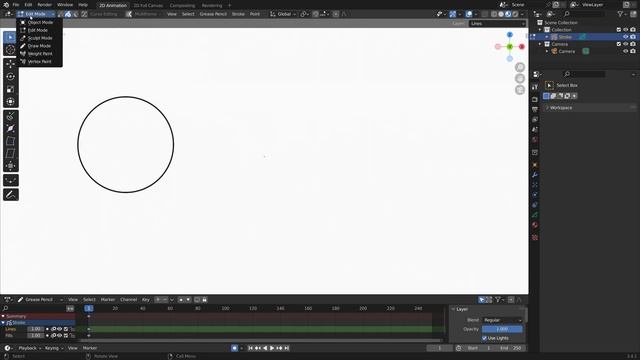Switch to Compositing workspace tab
640x360 pixels.
(x=182, y=5)
